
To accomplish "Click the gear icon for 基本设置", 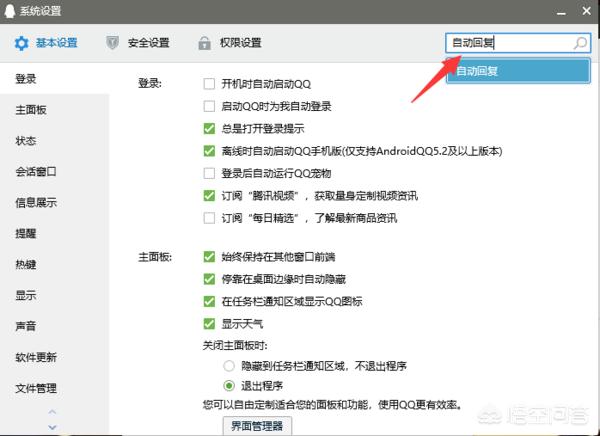I will click(21, 43).
